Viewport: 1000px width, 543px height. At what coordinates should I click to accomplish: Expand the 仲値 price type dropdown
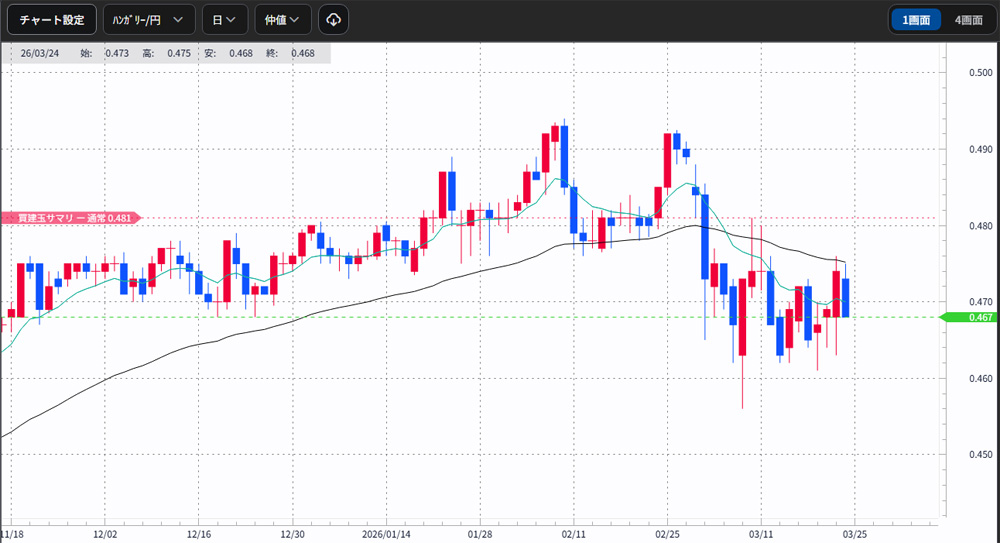coord(282,19)
